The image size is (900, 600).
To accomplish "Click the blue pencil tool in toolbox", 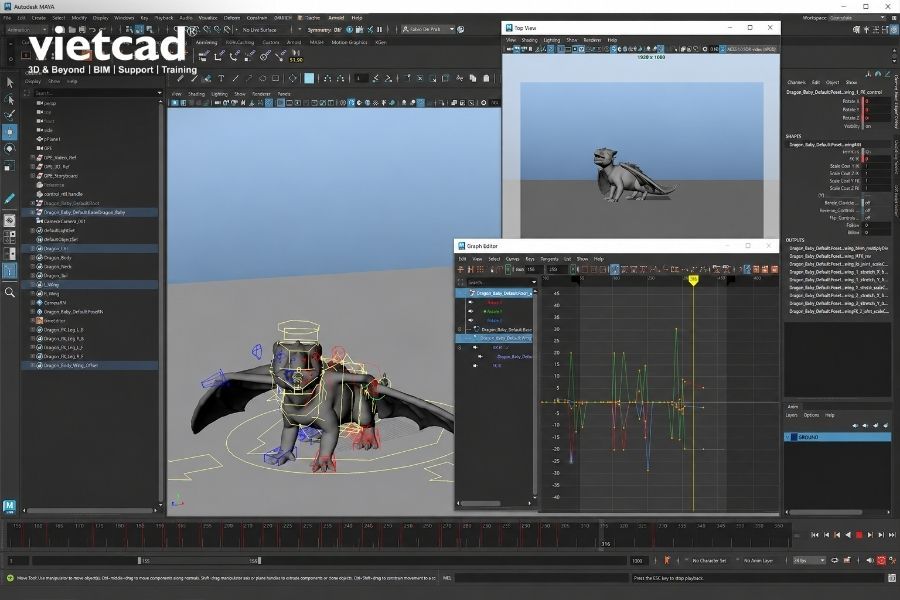I will click(x=10, y=199).
